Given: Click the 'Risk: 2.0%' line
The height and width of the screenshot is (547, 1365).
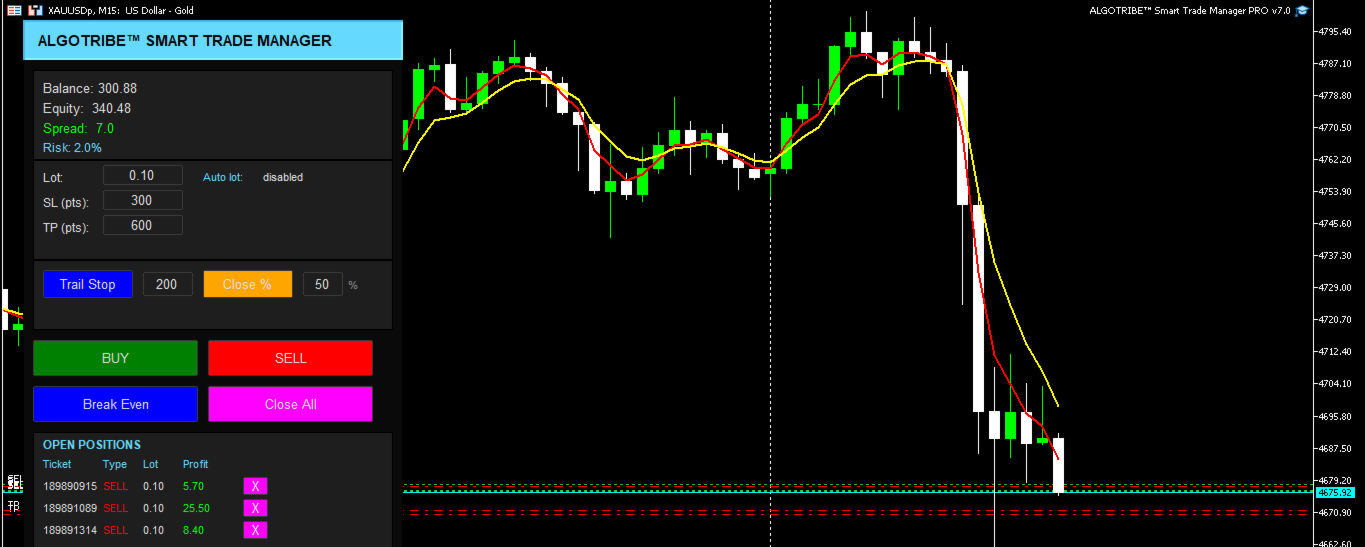Looking at the screenshot, I should click(x=72, y=147).
